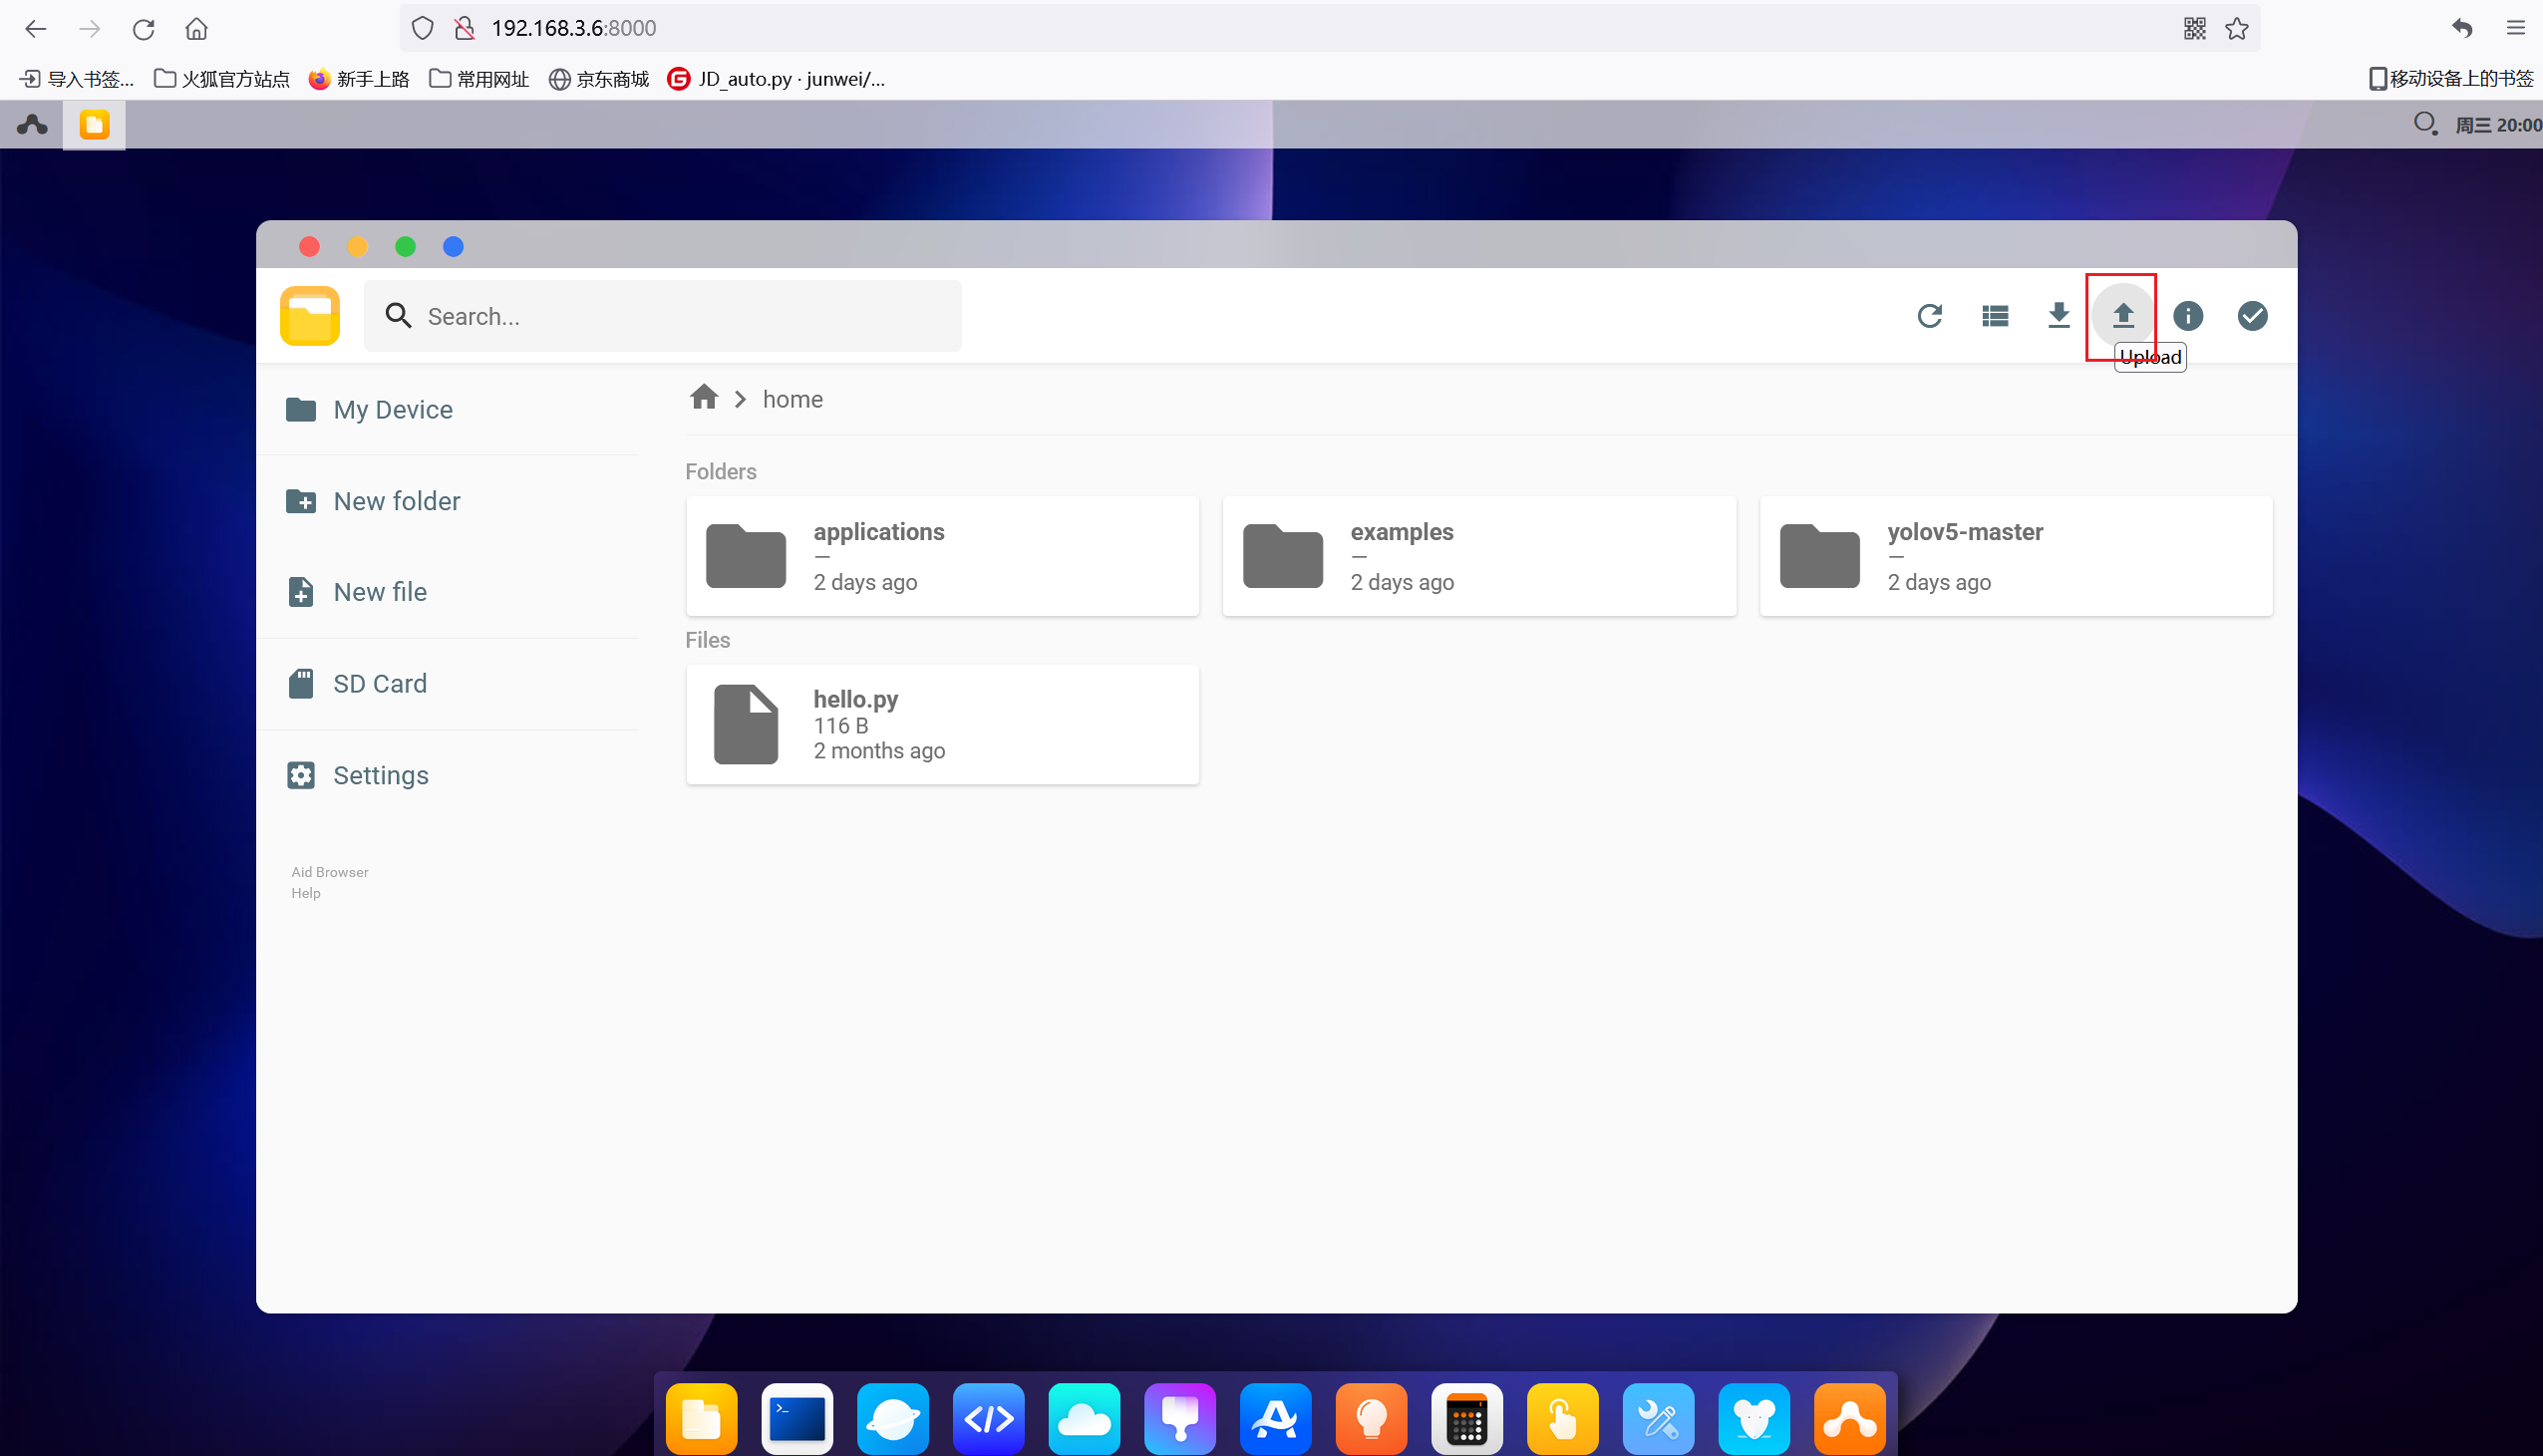This screenshot has height=1456, width=2543.
Task: Click the Upload icon button
Action: click(2122, 316)
